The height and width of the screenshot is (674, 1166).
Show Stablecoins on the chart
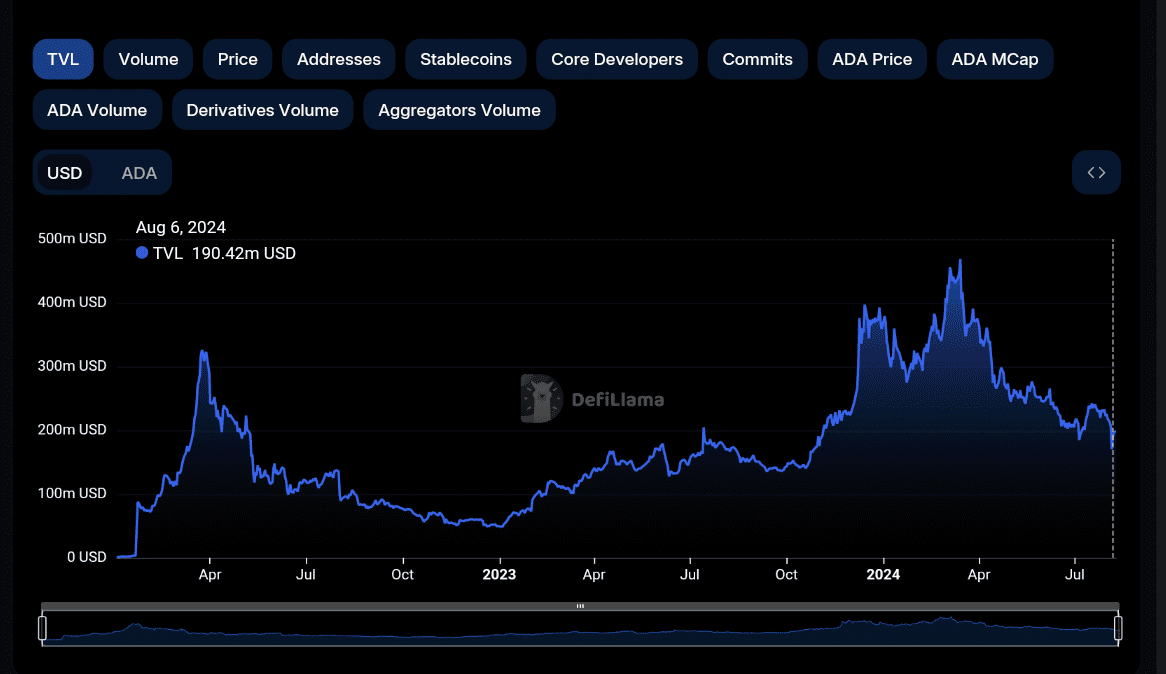[x=466, y=59]
